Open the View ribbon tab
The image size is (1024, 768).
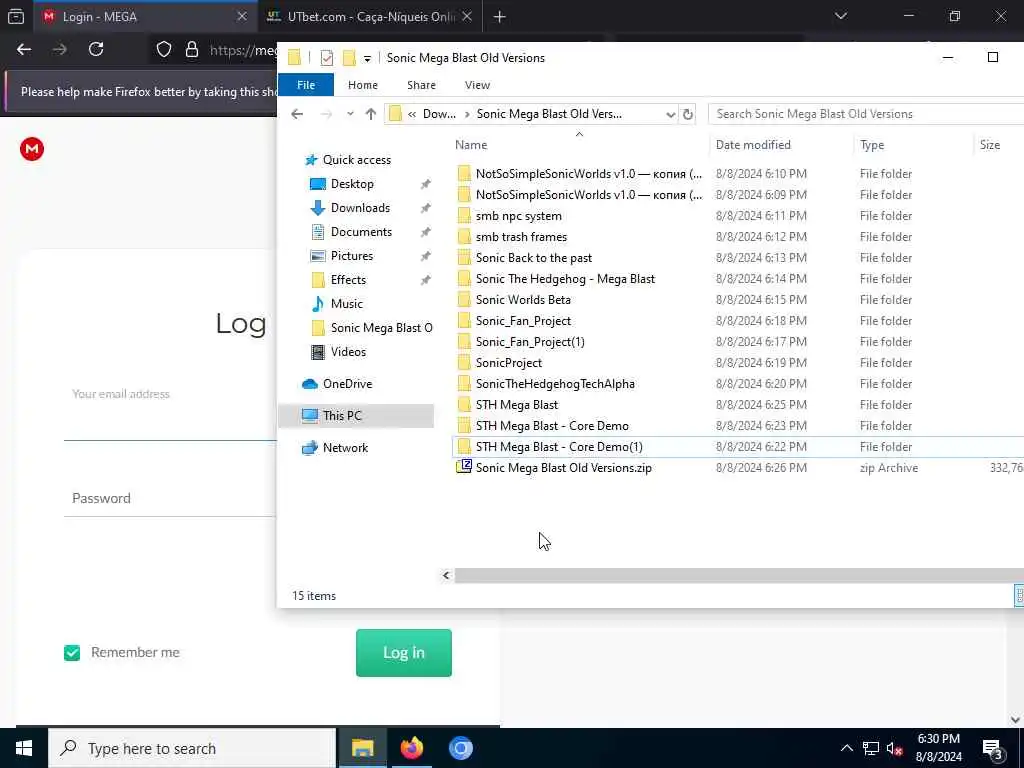click(477, 85)
